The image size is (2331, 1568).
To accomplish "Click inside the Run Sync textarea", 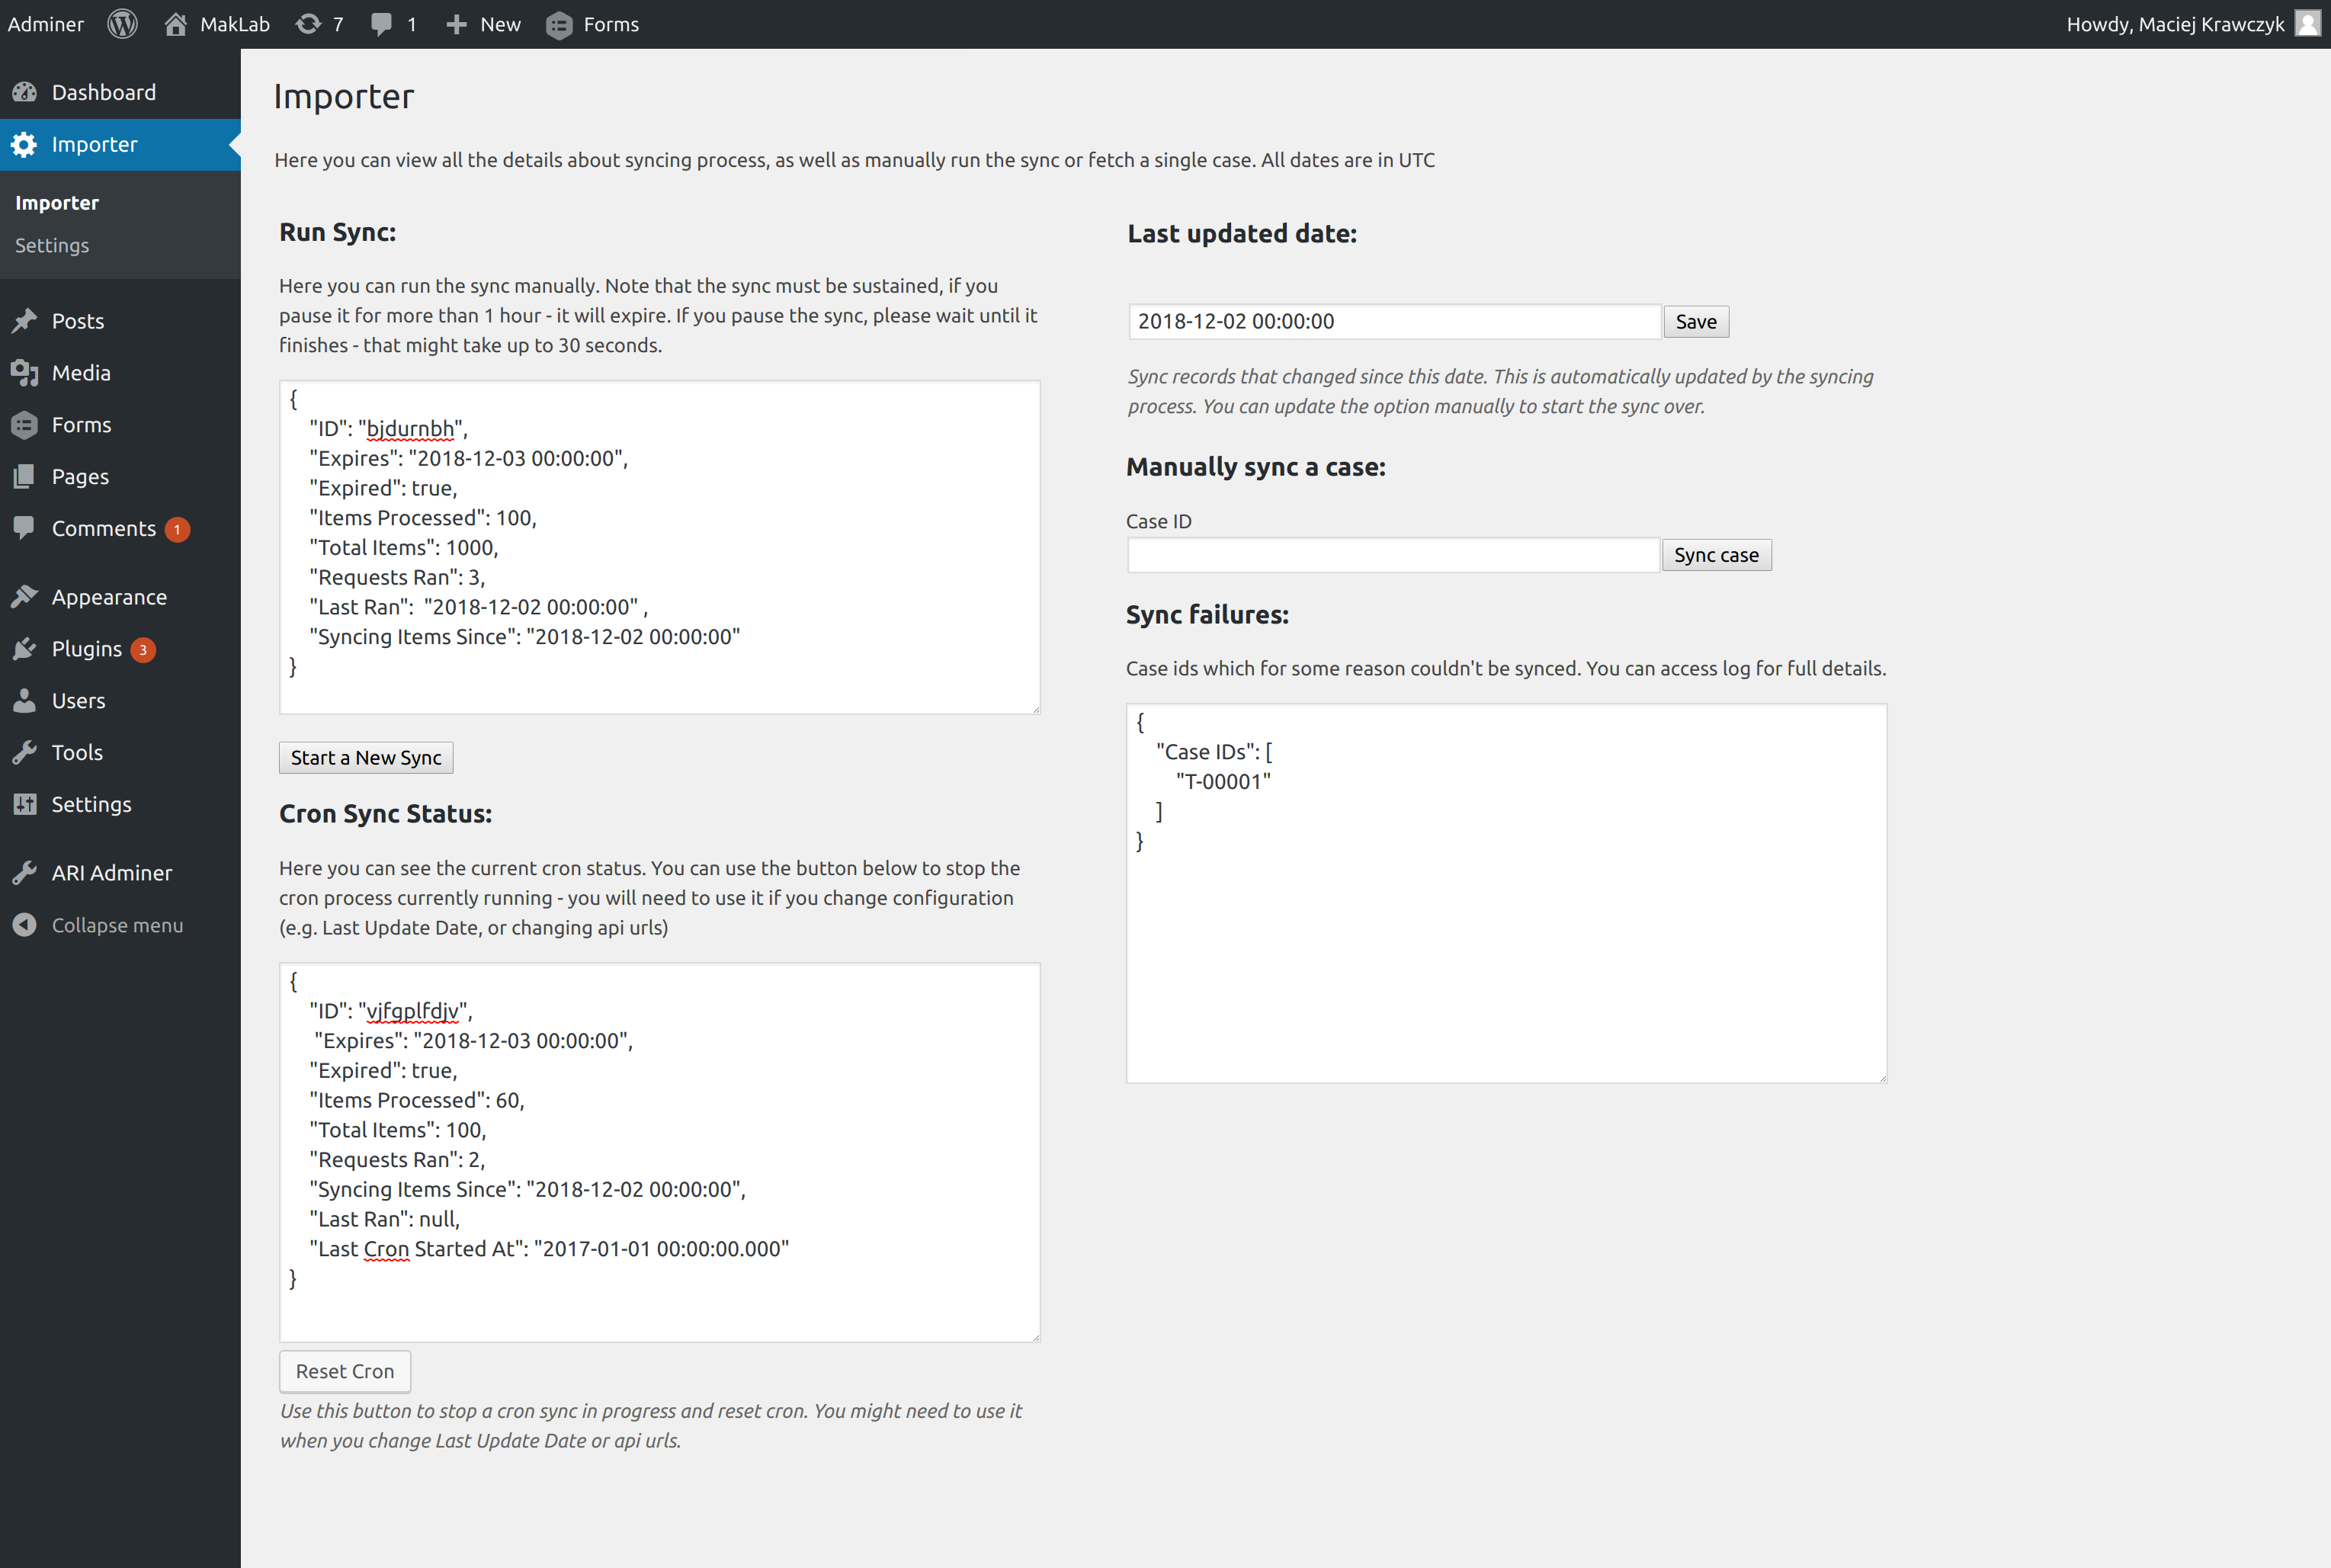I will tap(660, 547).
